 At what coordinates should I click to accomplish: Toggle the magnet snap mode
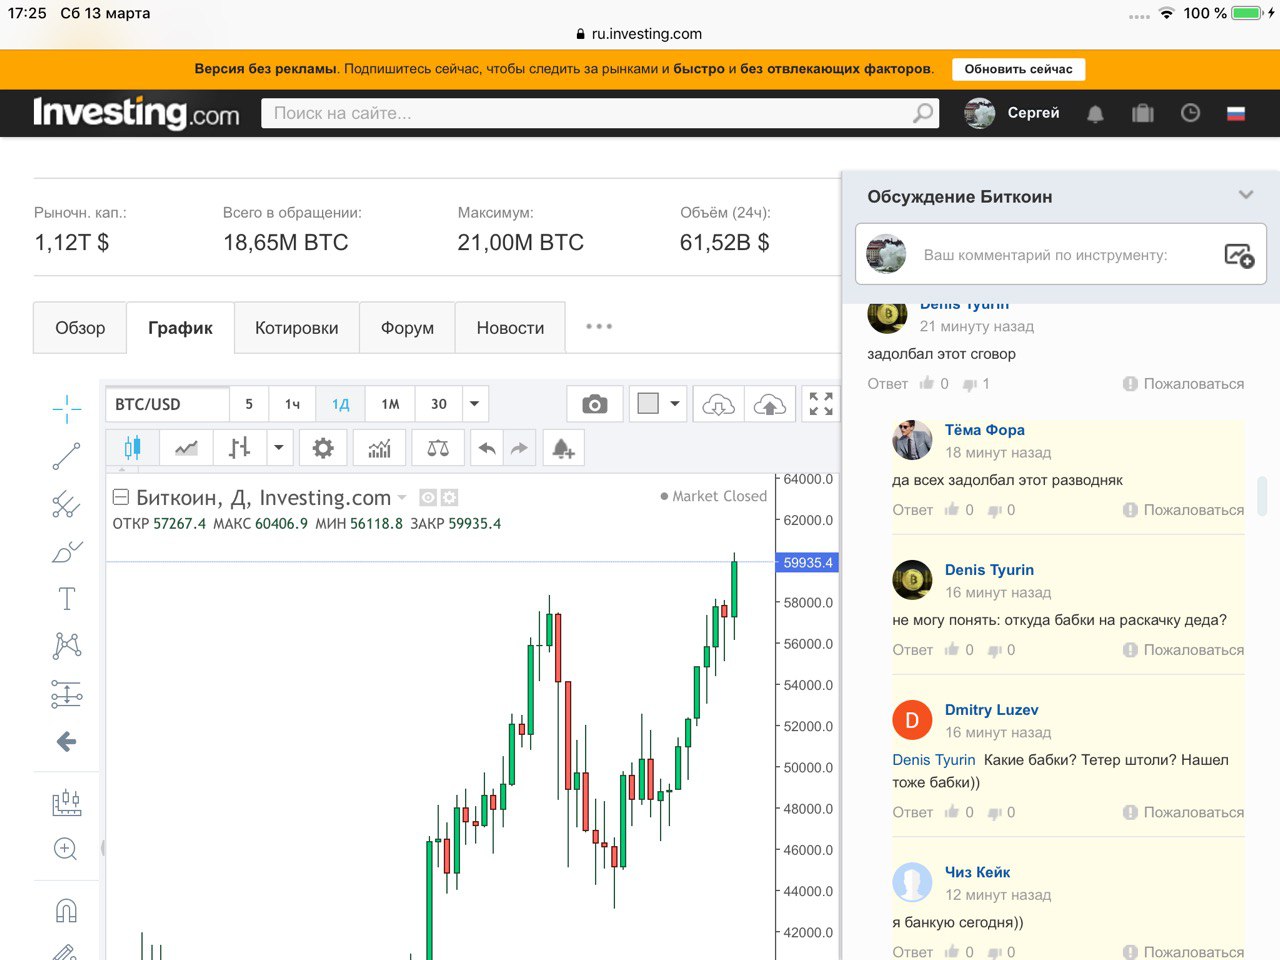click(66, 911)
